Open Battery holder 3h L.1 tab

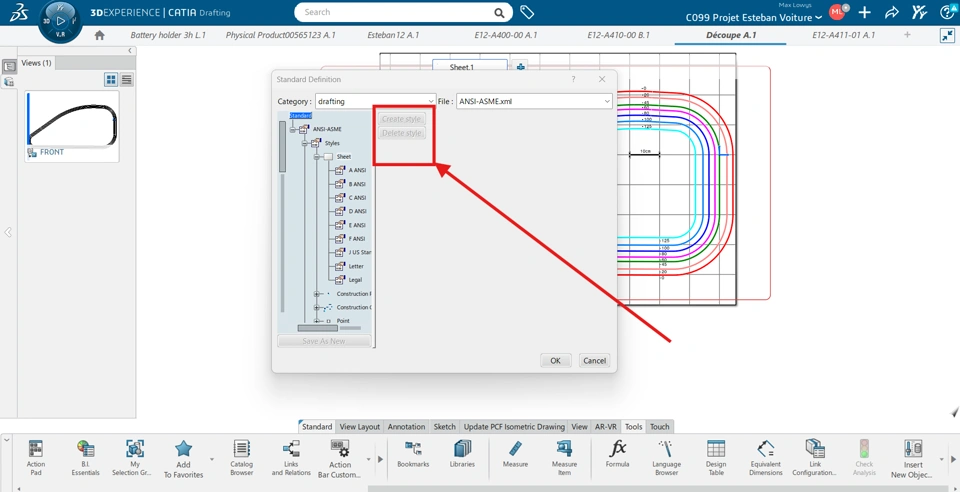(168, 35)
